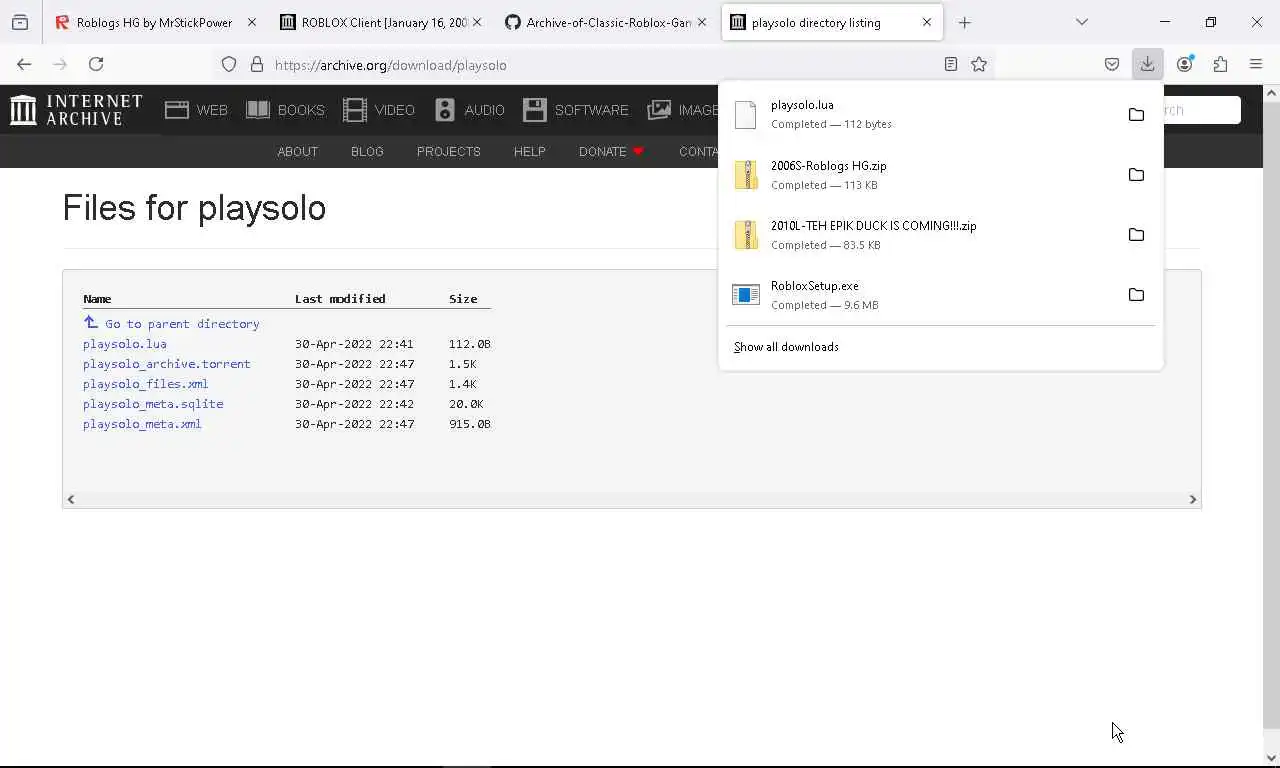Open playsolo_archive.torrent link
Screen dimensions: 1280x768
pos(167,364)
